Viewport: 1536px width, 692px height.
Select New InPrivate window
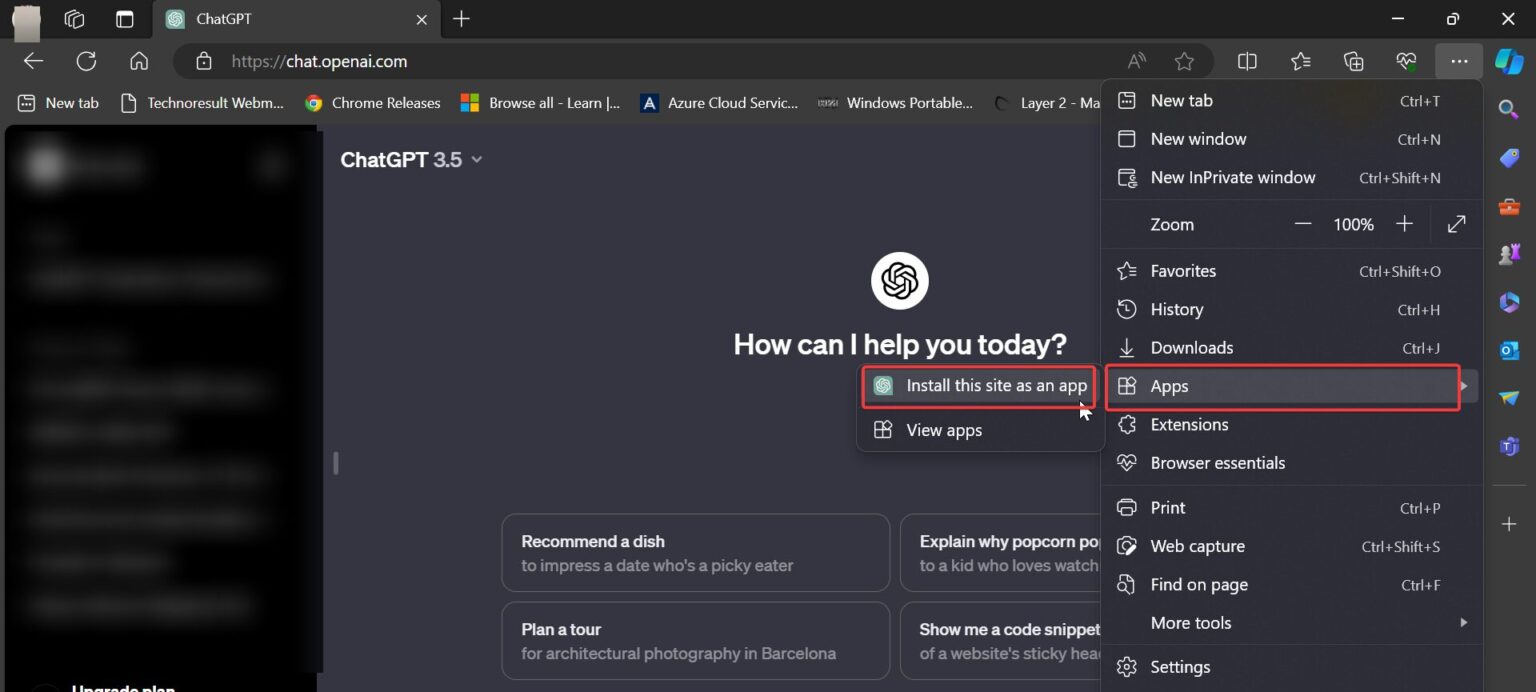point(1233,177)
